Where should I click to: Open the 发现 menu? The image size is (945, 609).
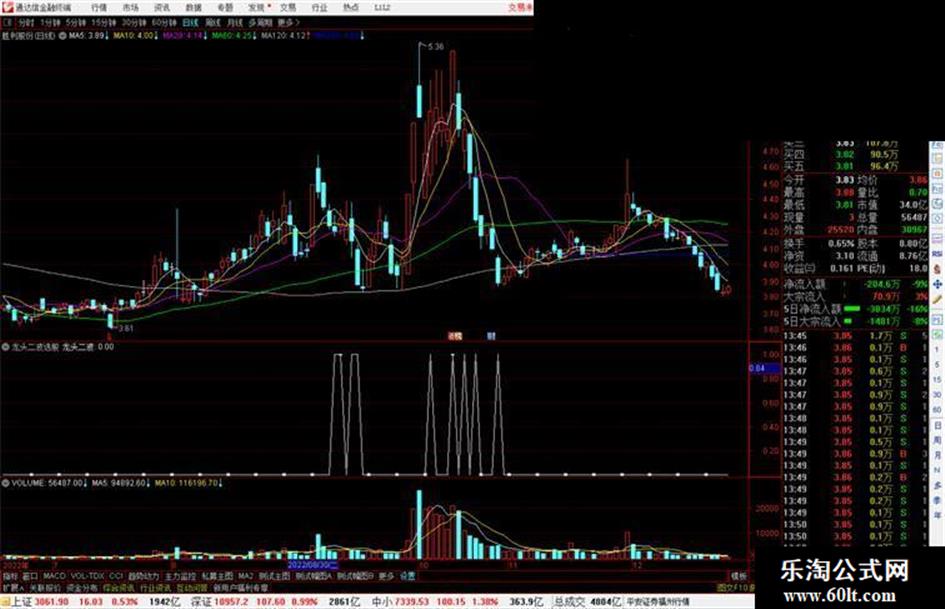click(257, 8)
